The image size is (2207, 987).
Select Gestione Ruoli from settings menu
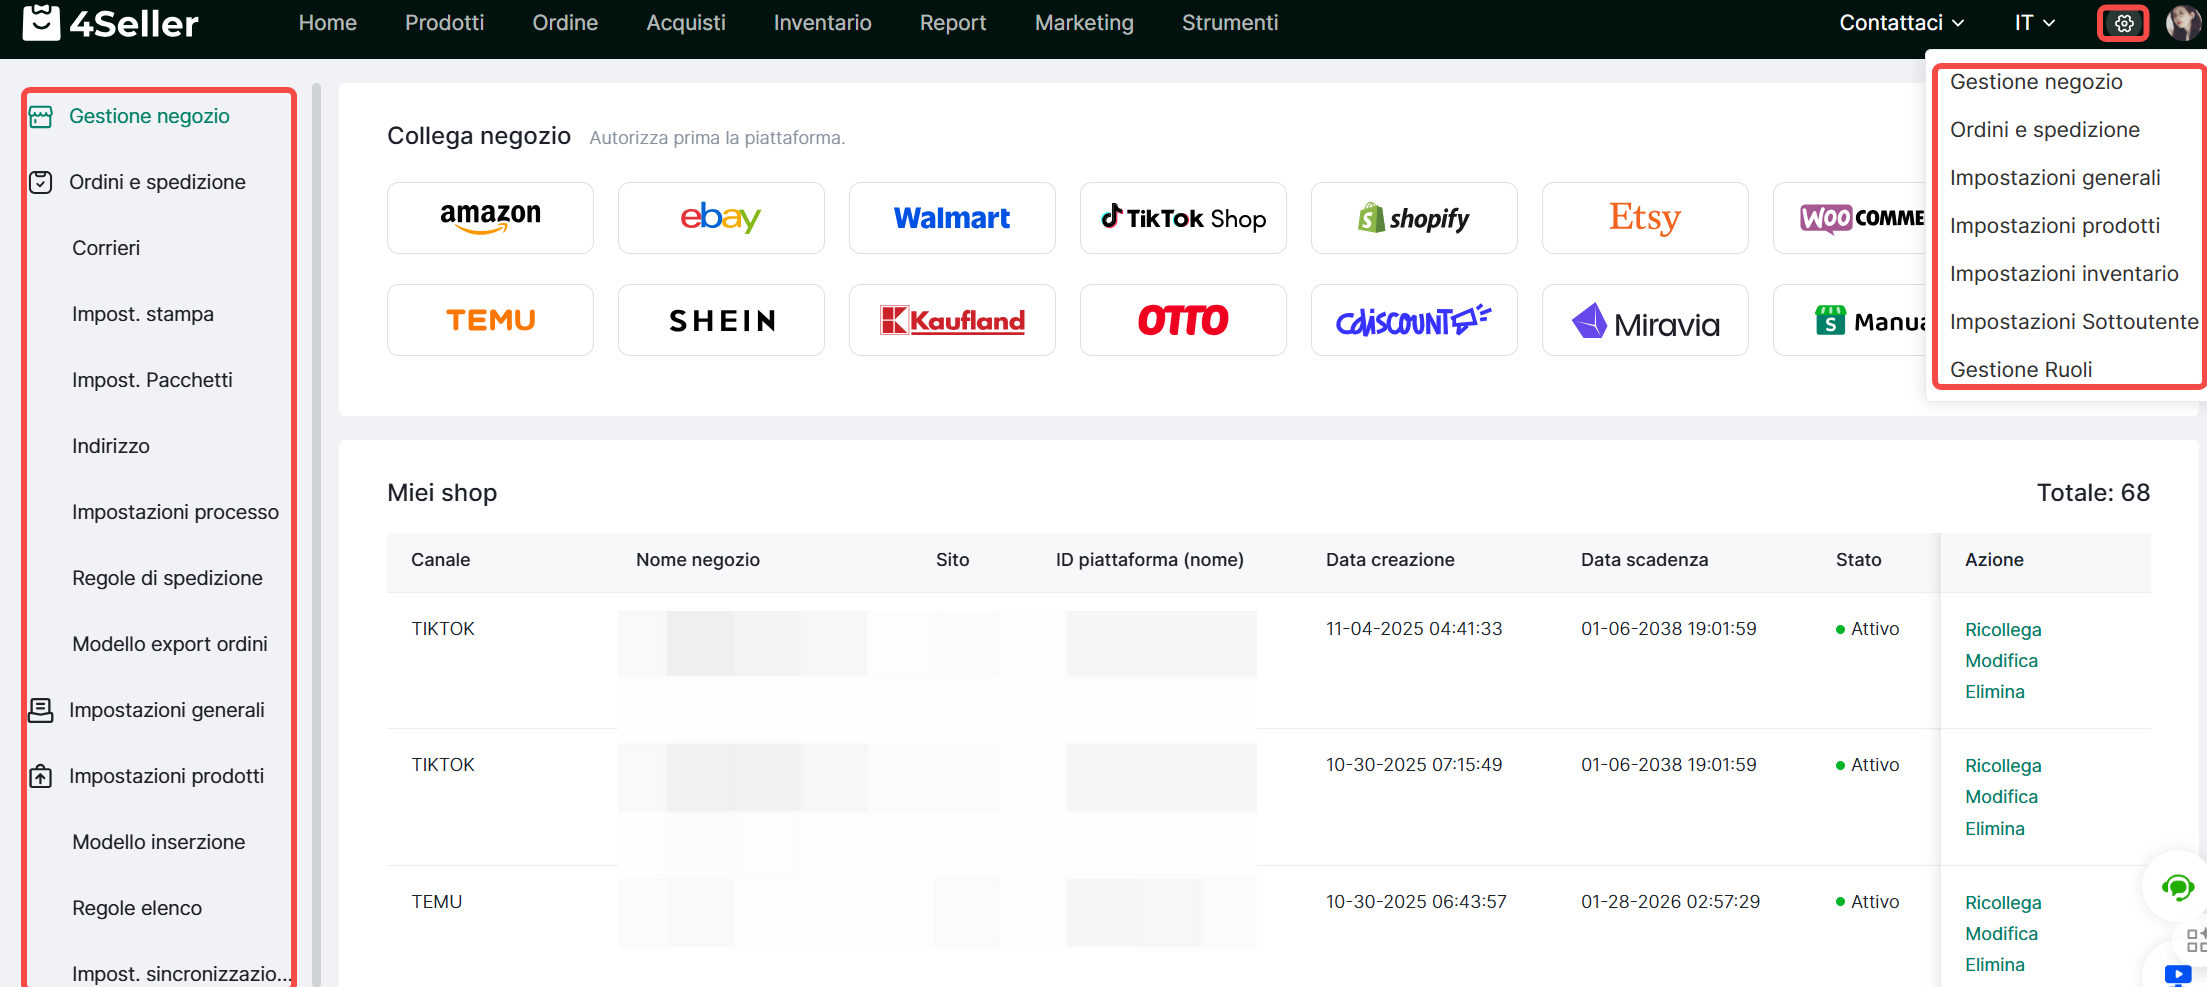point(2020,370)
